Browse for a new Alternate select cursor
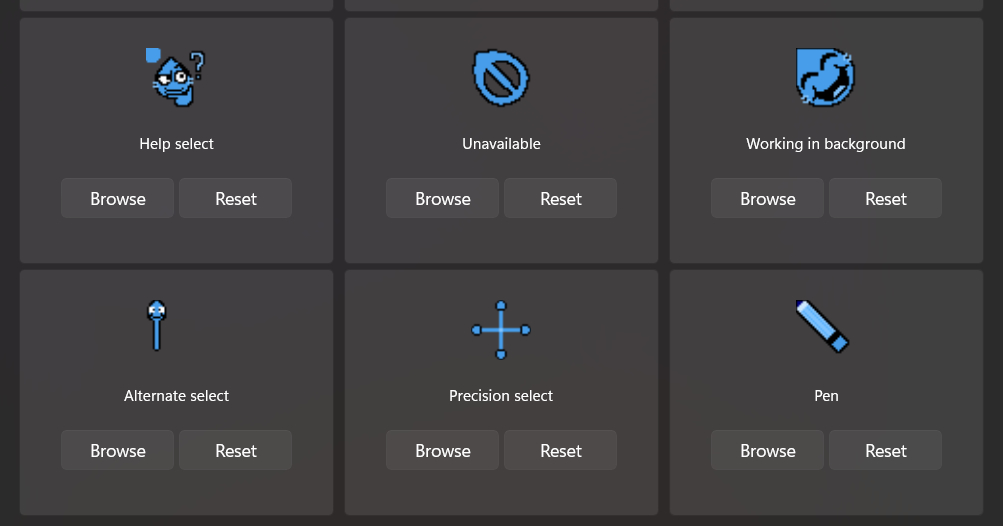 (x=118, y=450)
